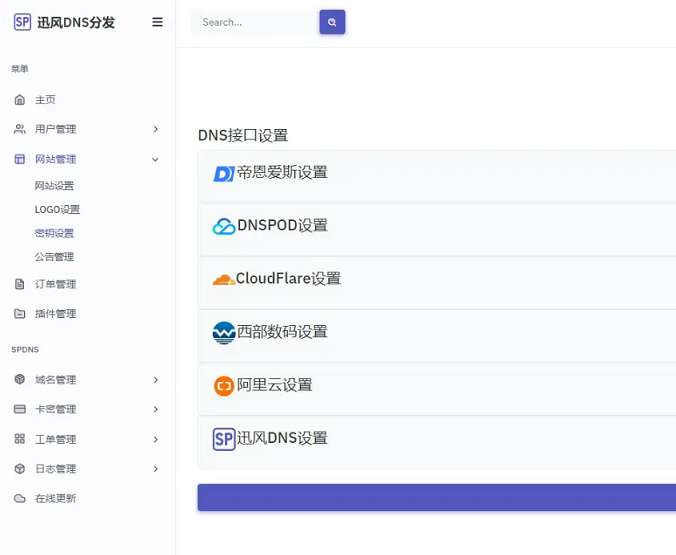Viewport: 676px width, 555px height.
Task: Click the 迅风DNS分发 SP logo icon
Action: 22,22
